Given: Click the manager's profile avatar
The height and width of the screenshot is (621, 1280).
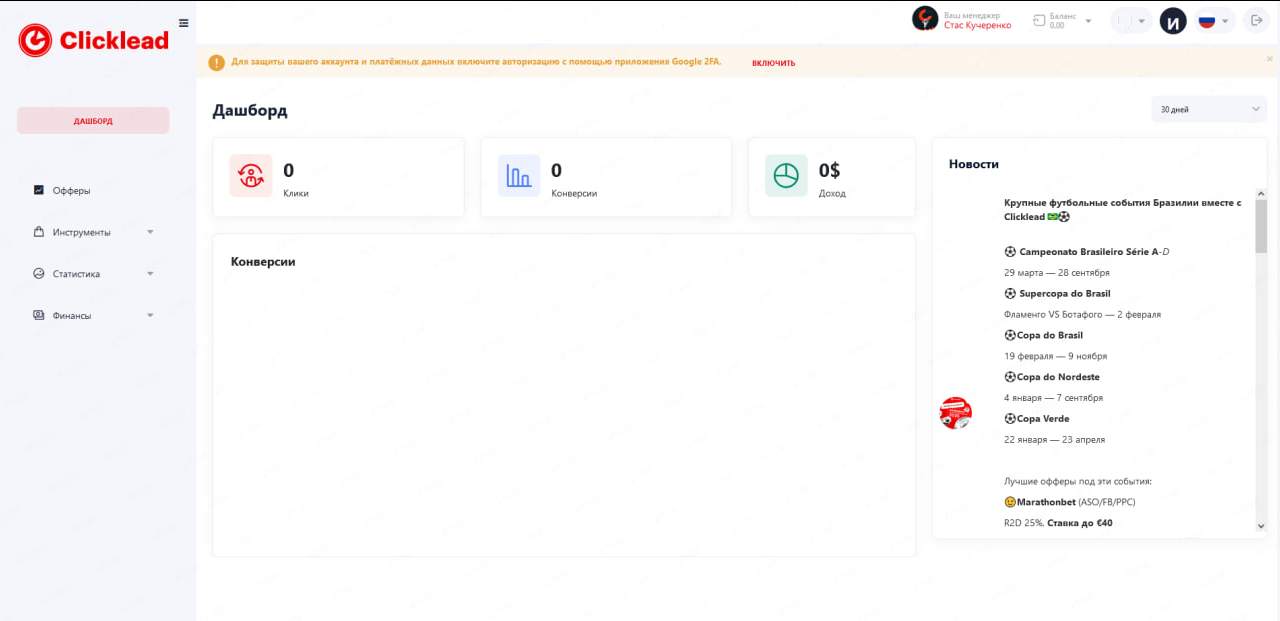Looking at the screenshot, I should (x=925, y=19).
